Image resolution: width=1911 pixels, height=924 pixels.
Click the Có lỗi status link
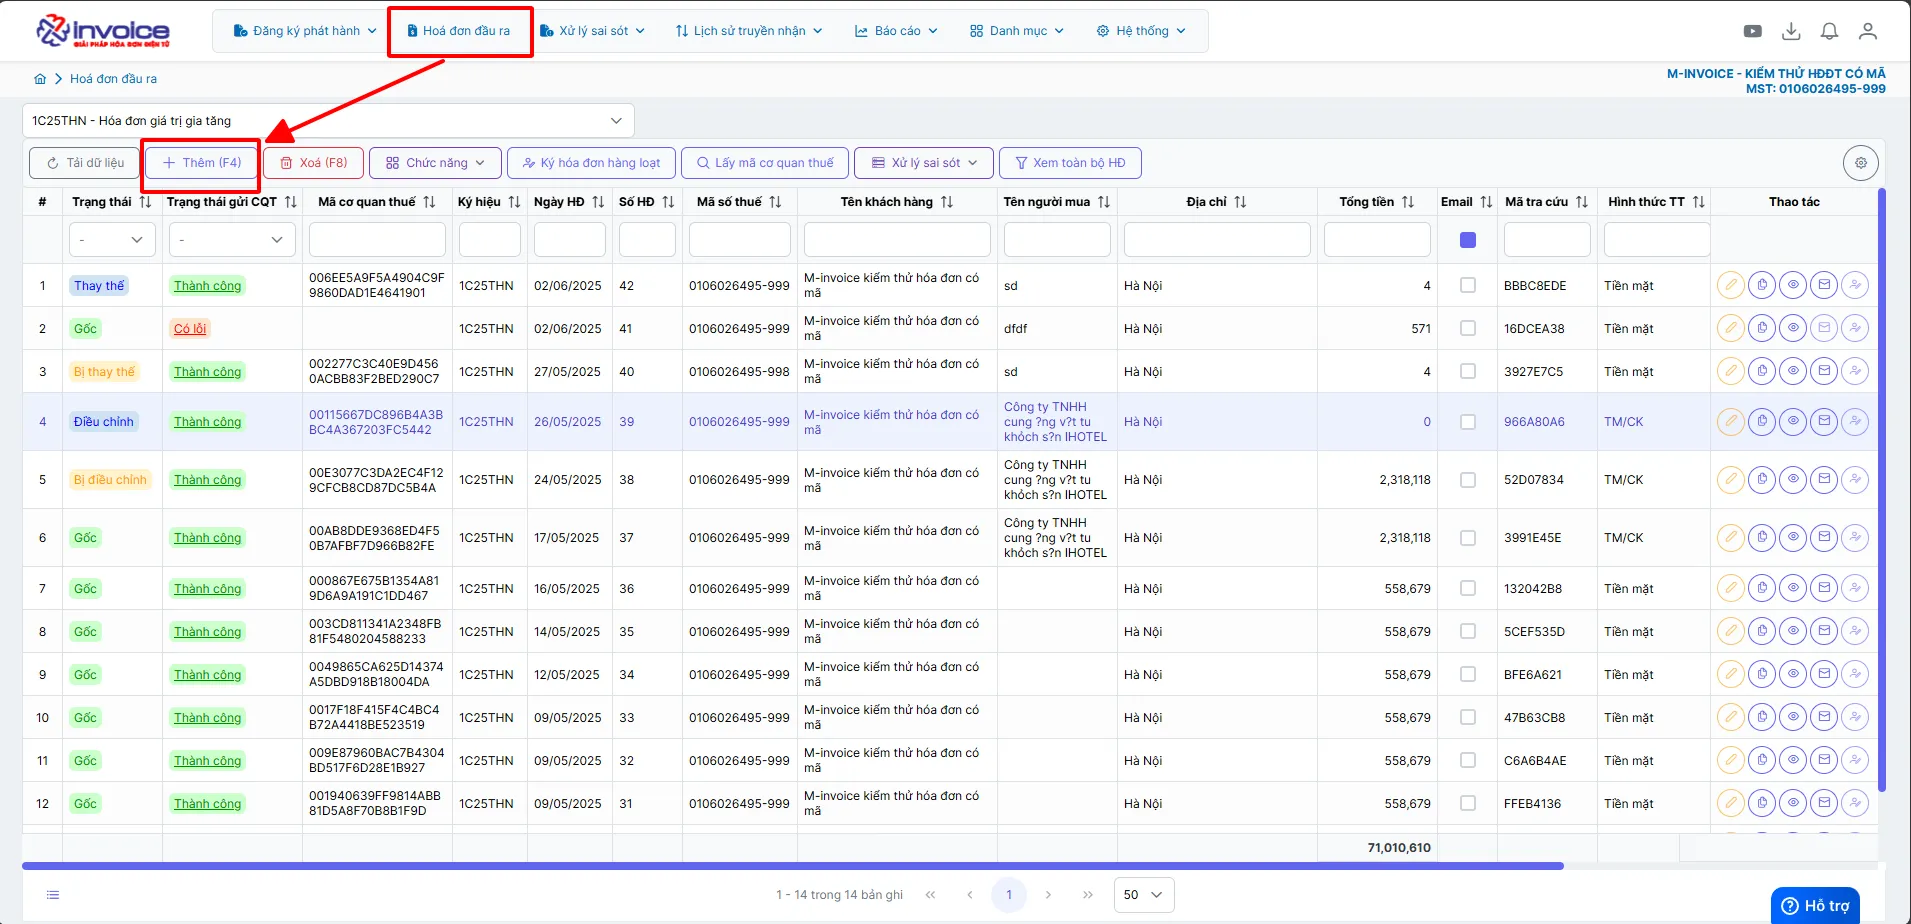pyautogui.click(x=190, y=328)
